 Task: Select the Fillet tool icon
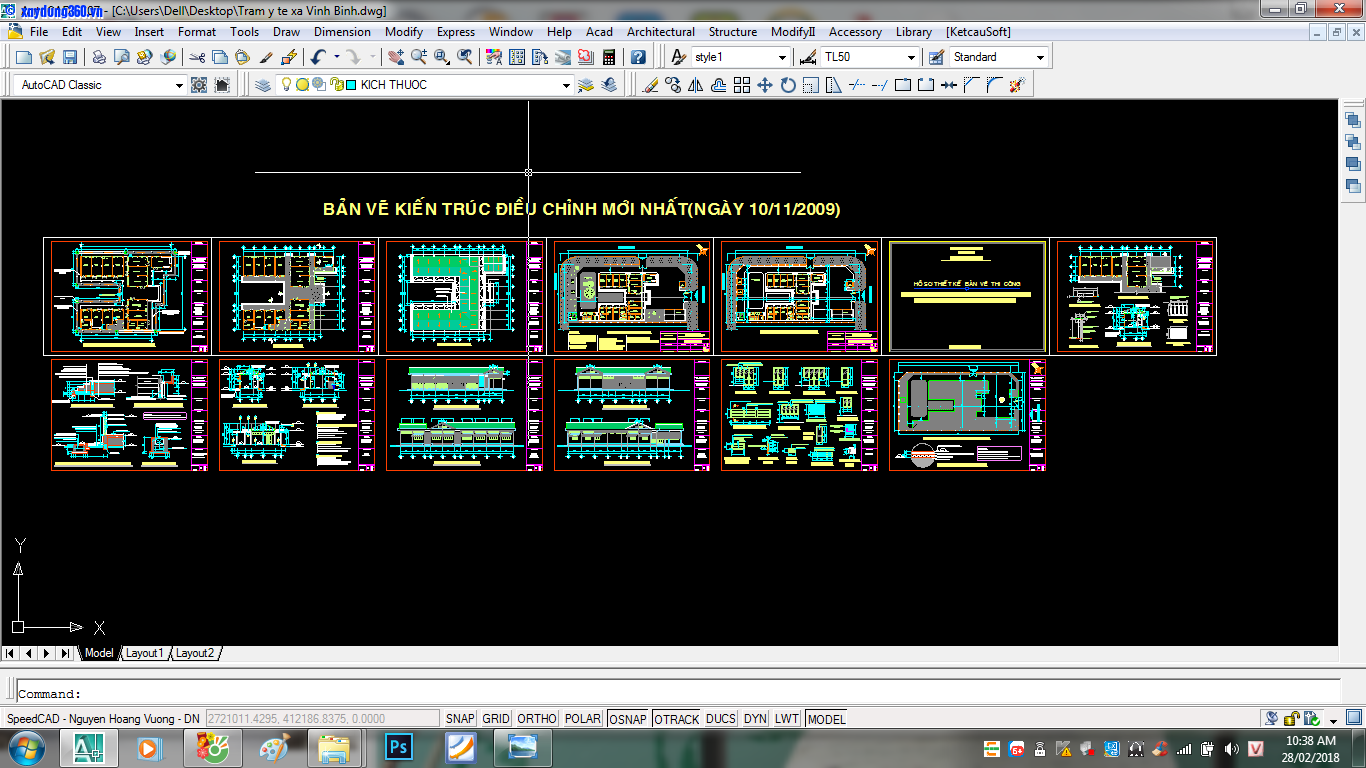(994, 85)
